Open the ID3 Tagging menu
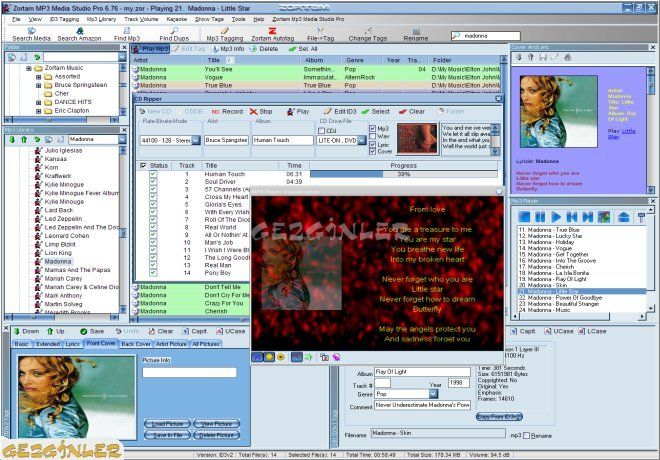This screenshot has width=660, height=460. tap(64, 19)
